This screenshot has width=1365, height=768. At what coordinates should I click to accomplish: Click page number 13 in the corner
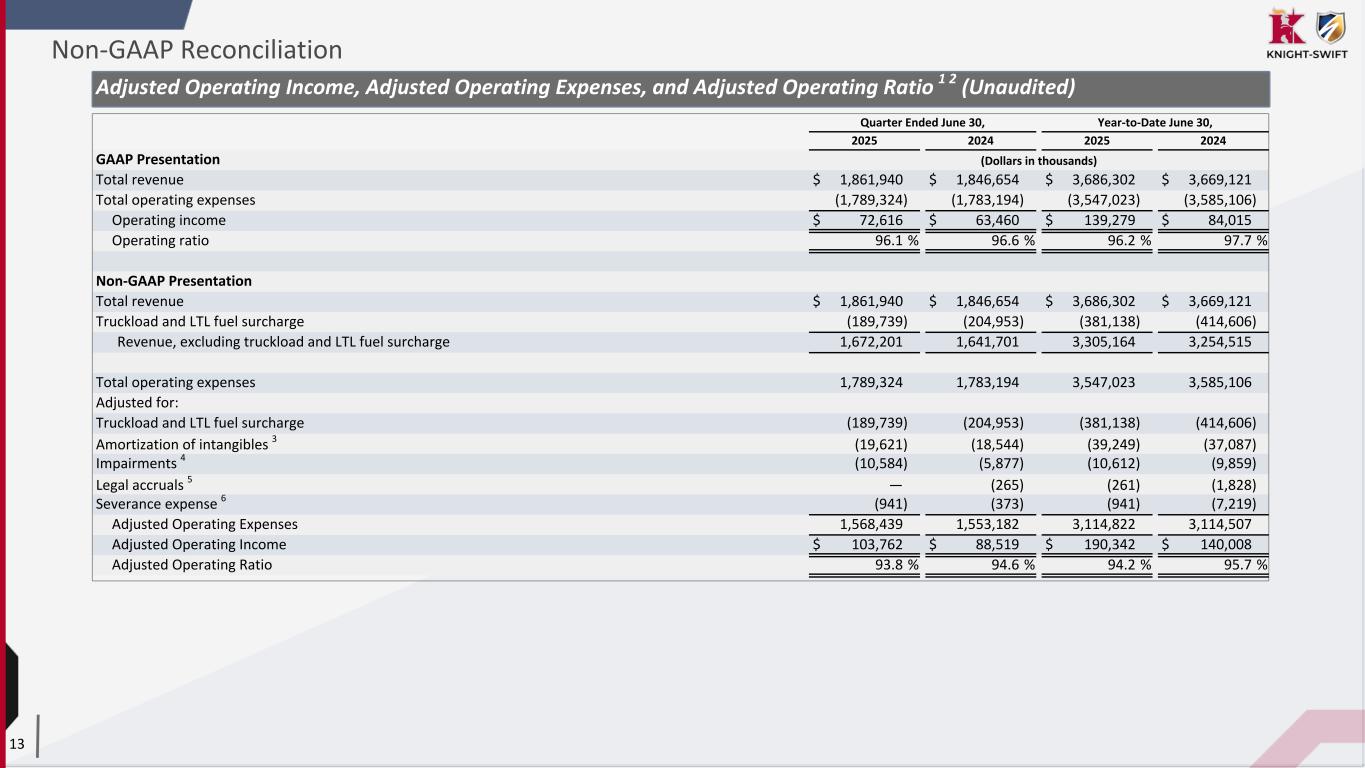[17, 743]
